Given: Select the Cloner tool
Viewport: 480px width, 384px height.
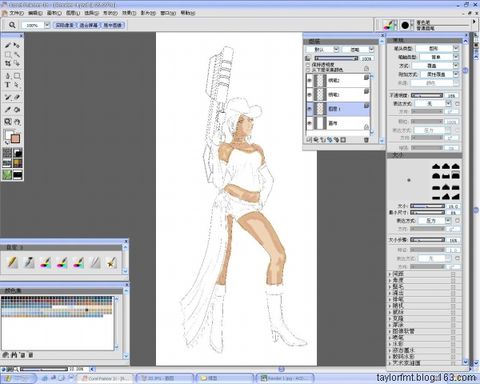Looking at the screenshot, I should (8, 97).
